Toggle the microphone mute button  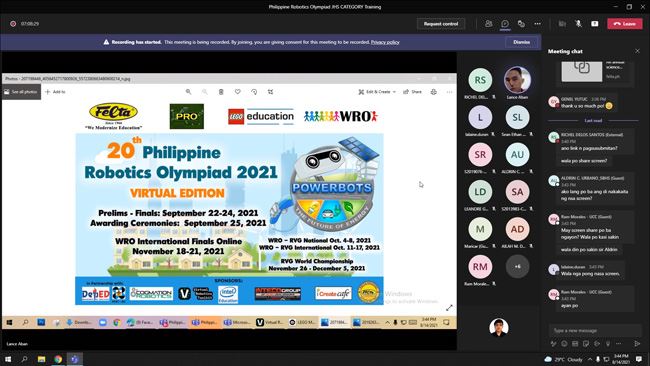point(578,24)
